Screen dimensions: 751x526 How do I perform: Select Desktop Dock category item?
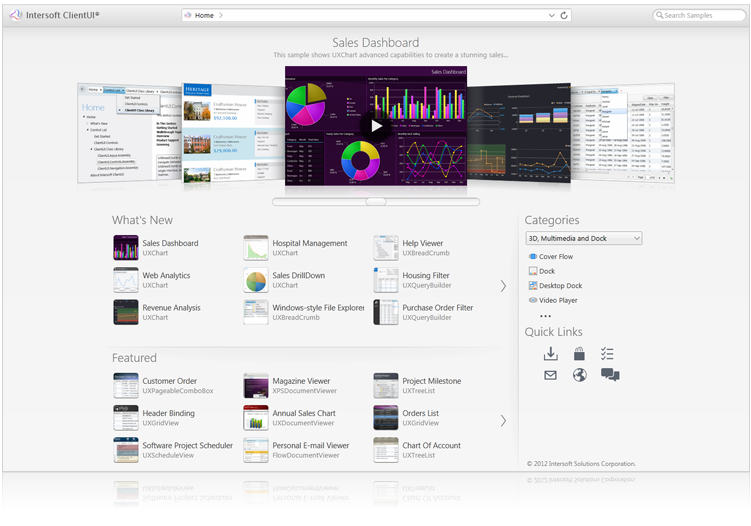(x=555, y=286)
